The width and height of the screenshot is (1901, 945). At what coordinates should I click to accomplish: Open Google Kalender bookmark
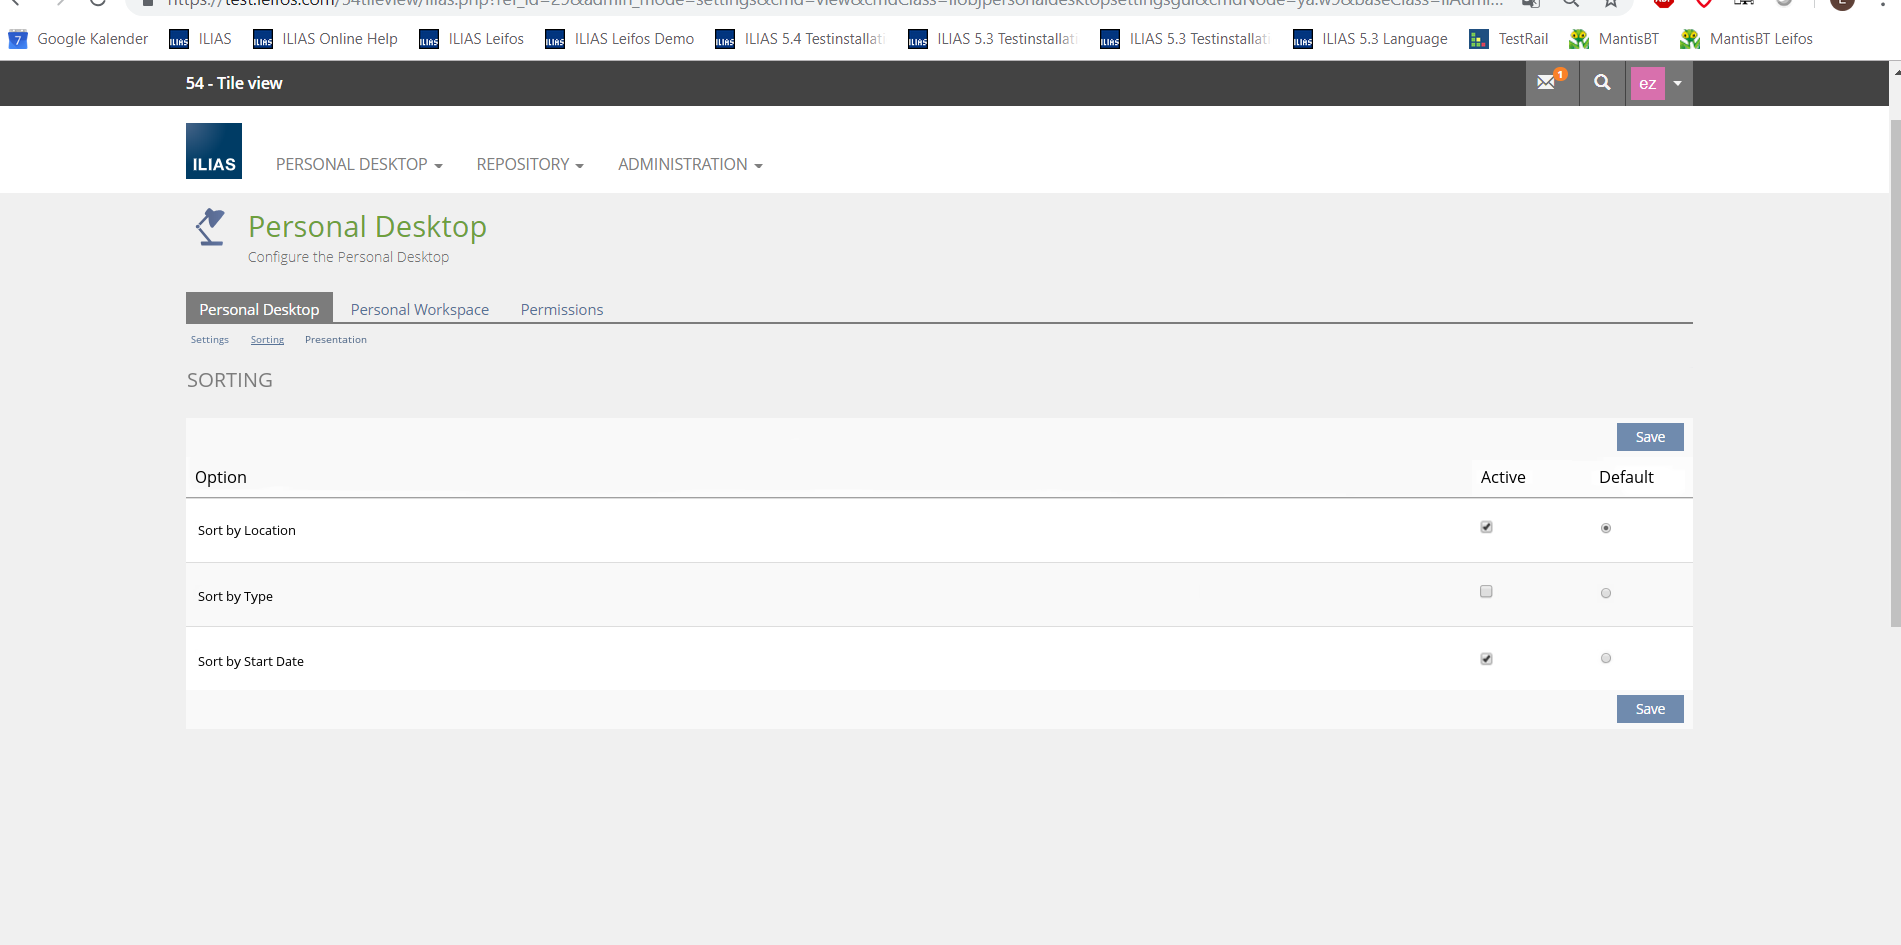[x=79, y=39]
